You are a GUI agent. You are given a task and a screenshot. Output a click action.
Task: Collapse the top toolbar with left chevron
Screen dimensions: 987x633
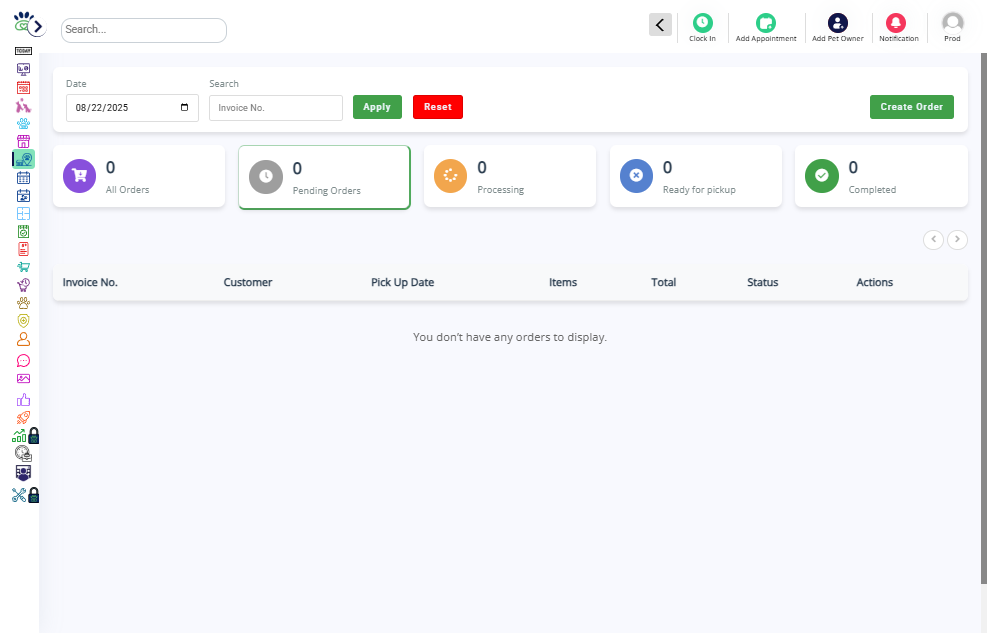click(x=660, y=25)
